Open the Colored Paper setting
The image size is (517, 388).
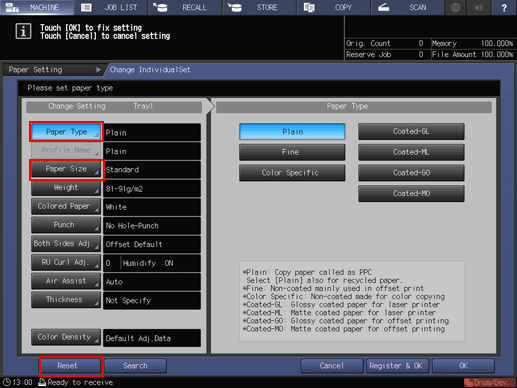tap(66, 206)
